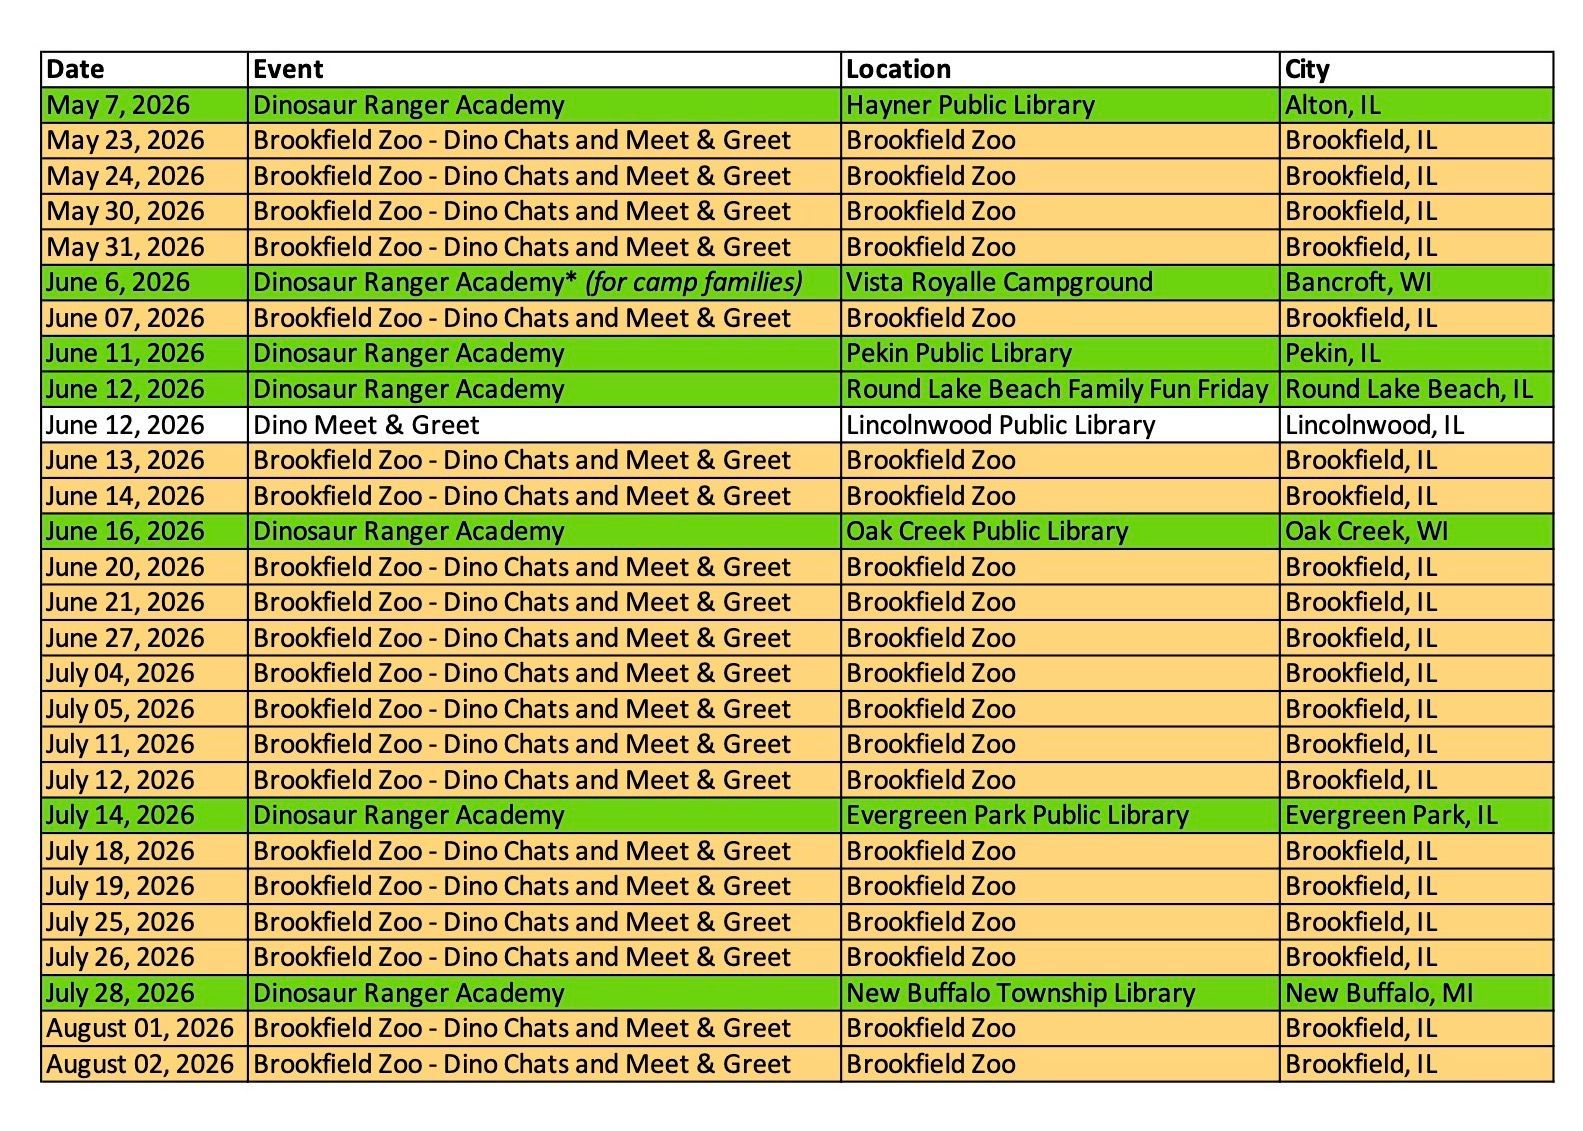Pick date cell June 21, 2026
Screen dimensions: 1583x1131
pos(144,602)
